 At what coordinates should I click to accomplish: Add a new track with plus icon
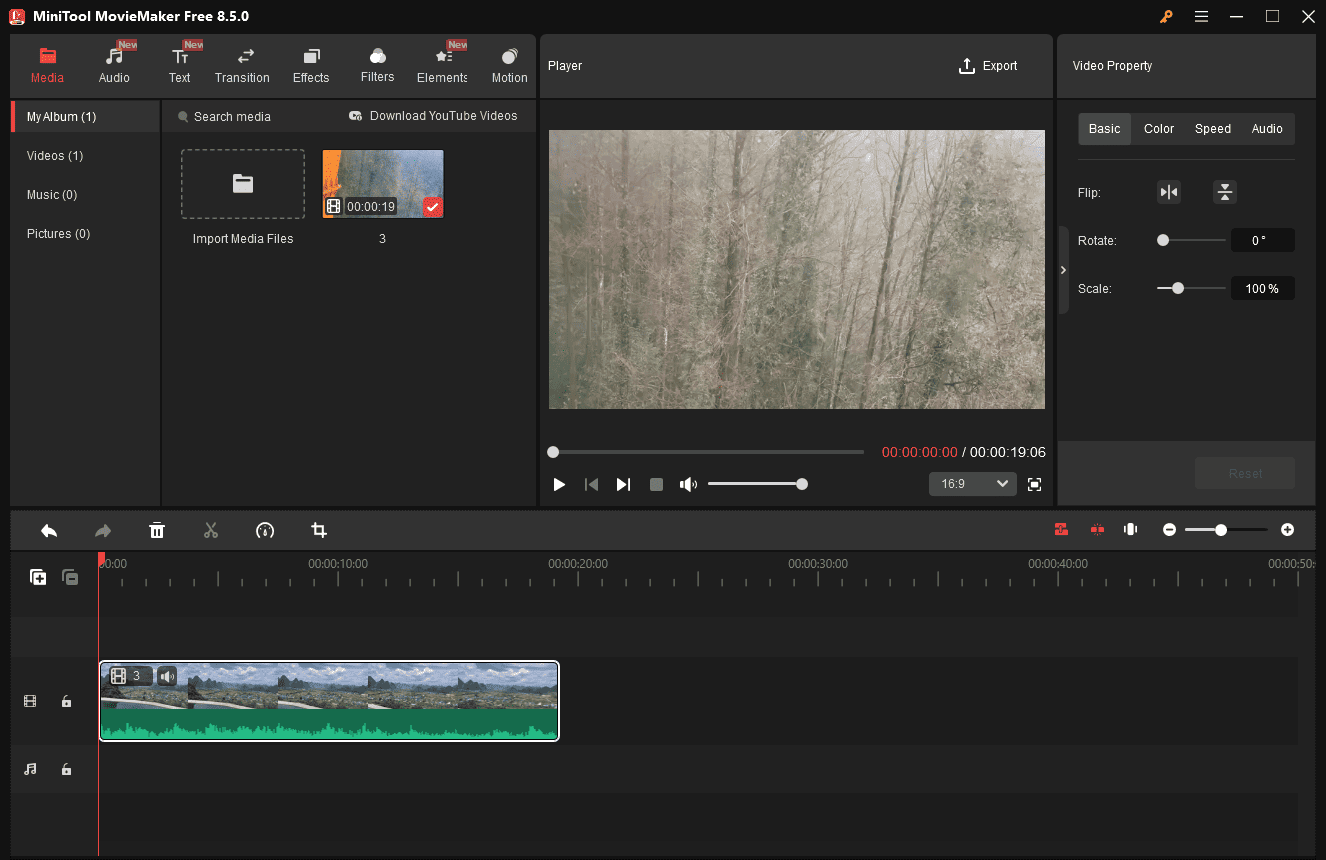(37, 577)
